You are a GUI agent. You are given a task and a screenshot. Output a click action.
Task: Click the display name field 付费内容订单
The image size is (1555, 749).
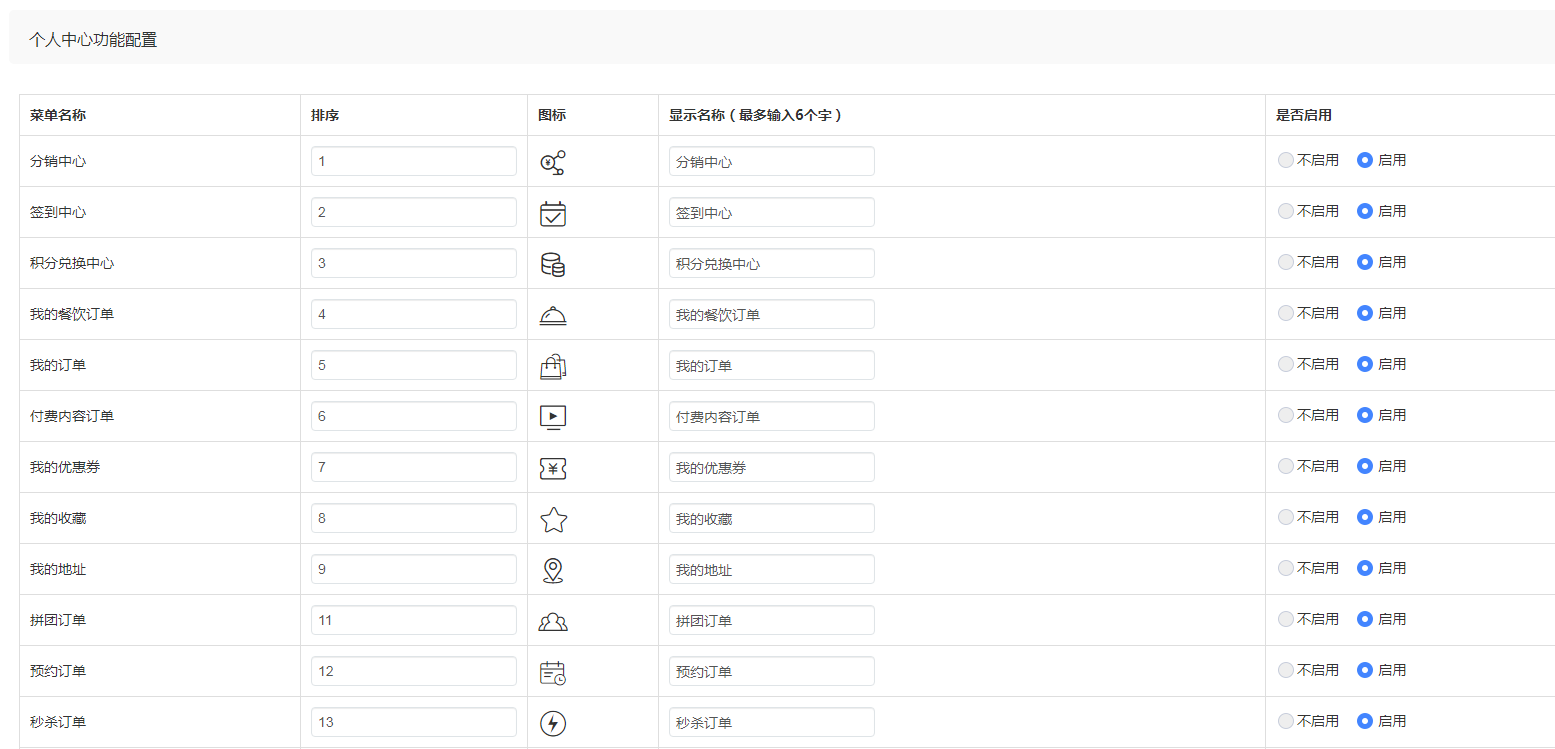coord(772,416)
